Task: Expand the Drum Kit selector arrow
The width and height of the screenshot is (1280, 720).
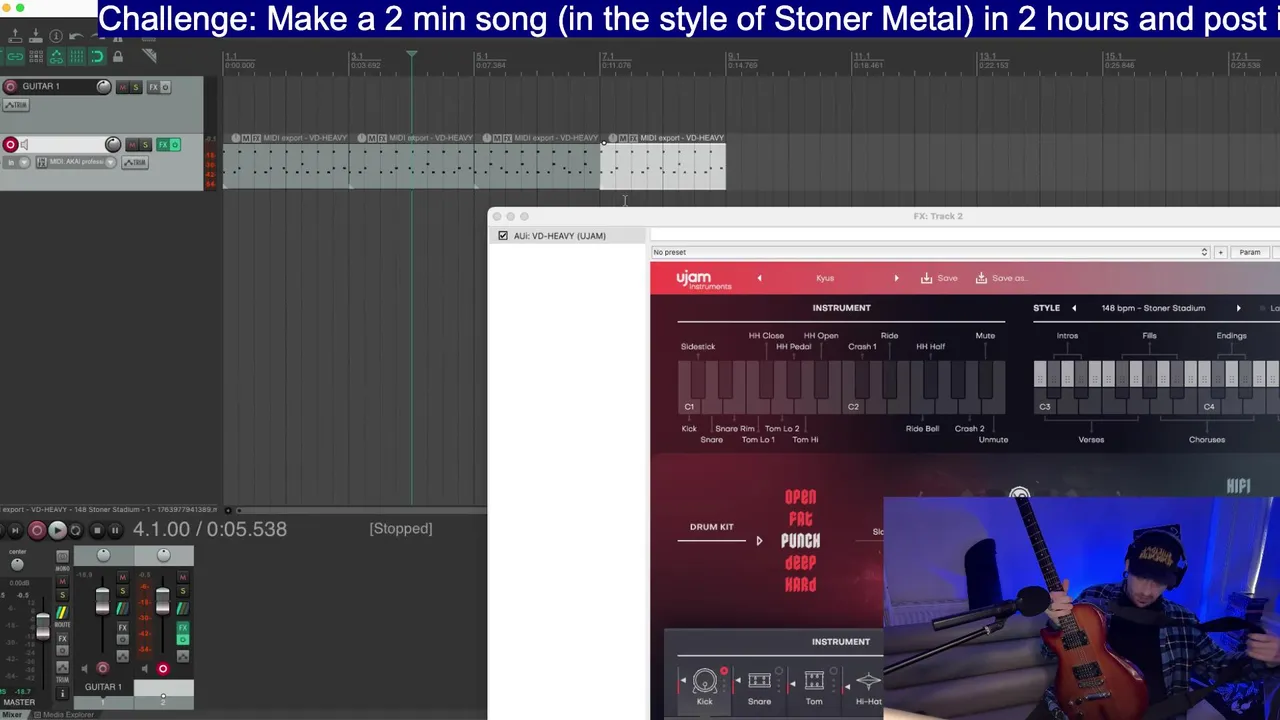Action: [x=759, y=541]
